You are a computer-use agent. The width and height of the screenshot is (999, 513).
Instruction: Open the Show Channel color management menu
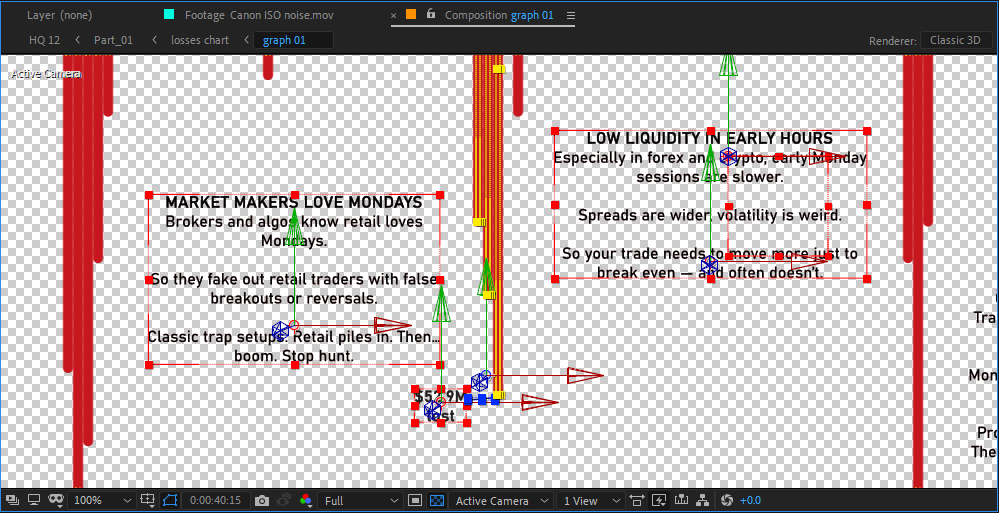tap(306, 501)
